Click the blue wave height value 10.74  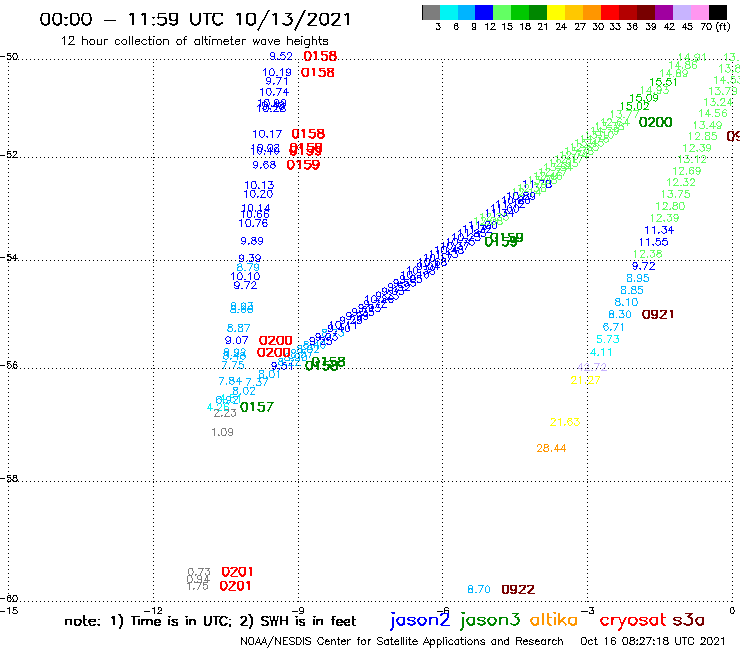[274, 92]
